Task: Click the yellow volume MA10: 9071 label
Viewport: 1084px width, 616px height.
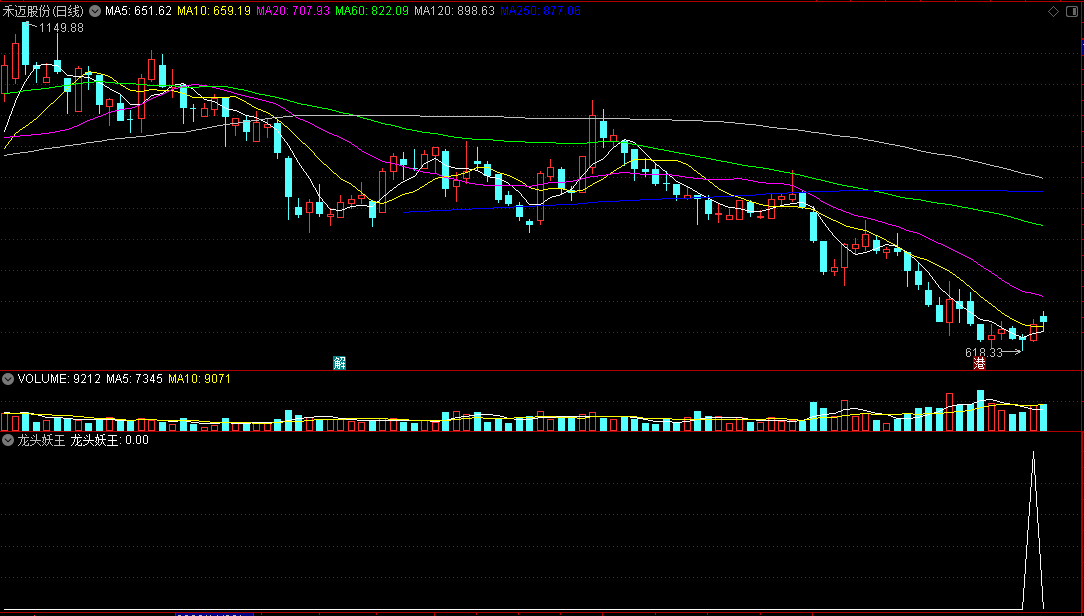Action: pyautogui.click(x=199, y=379)
